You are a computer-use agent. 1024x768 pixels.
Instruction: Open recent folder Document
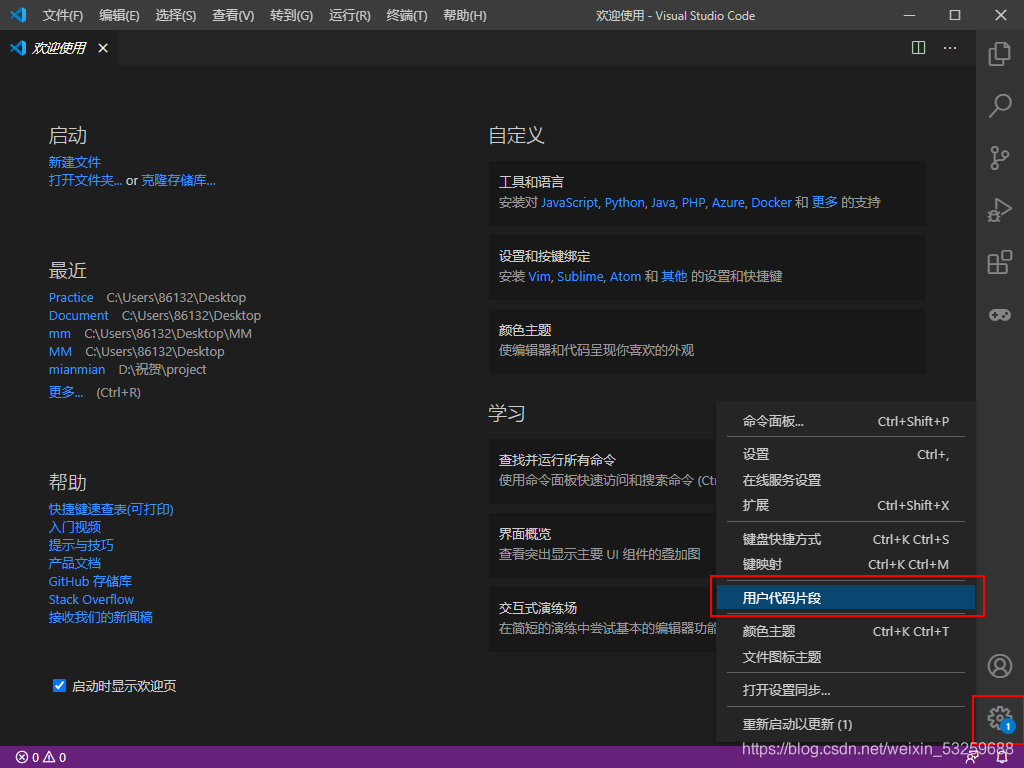(x=78, y=315)
